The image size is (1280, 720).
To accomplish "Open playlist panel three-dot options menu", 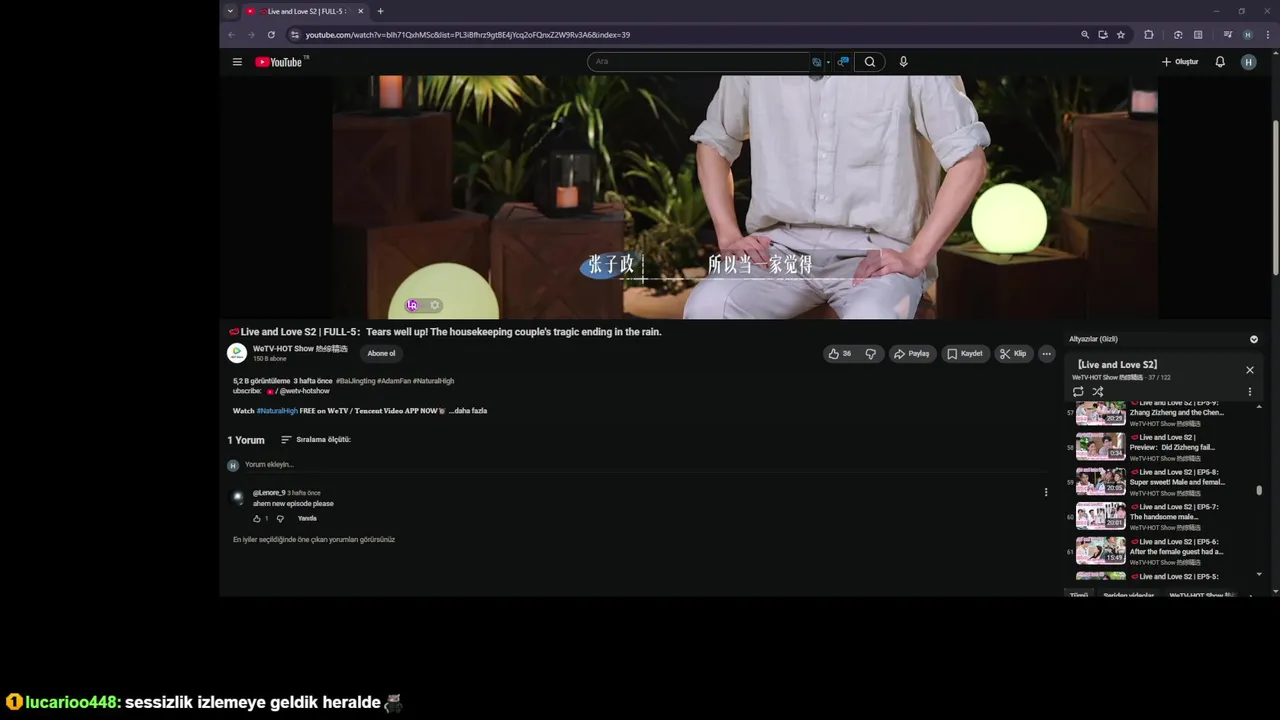I will click(x=1249, y=392).
